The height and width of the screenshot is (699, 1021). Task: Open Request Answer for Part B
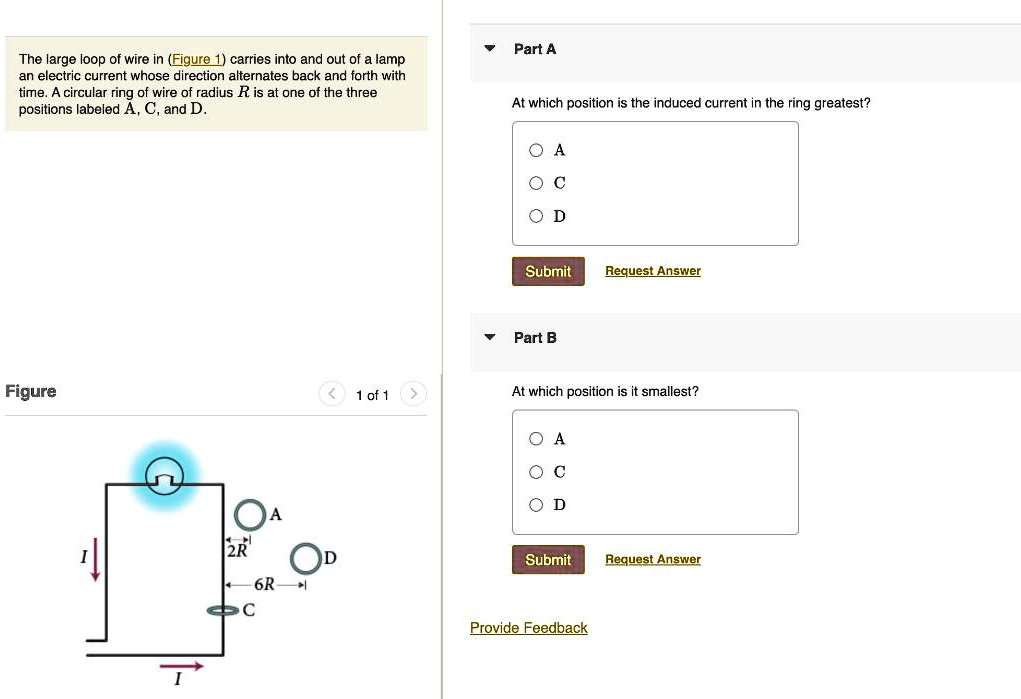click(652, 558)
